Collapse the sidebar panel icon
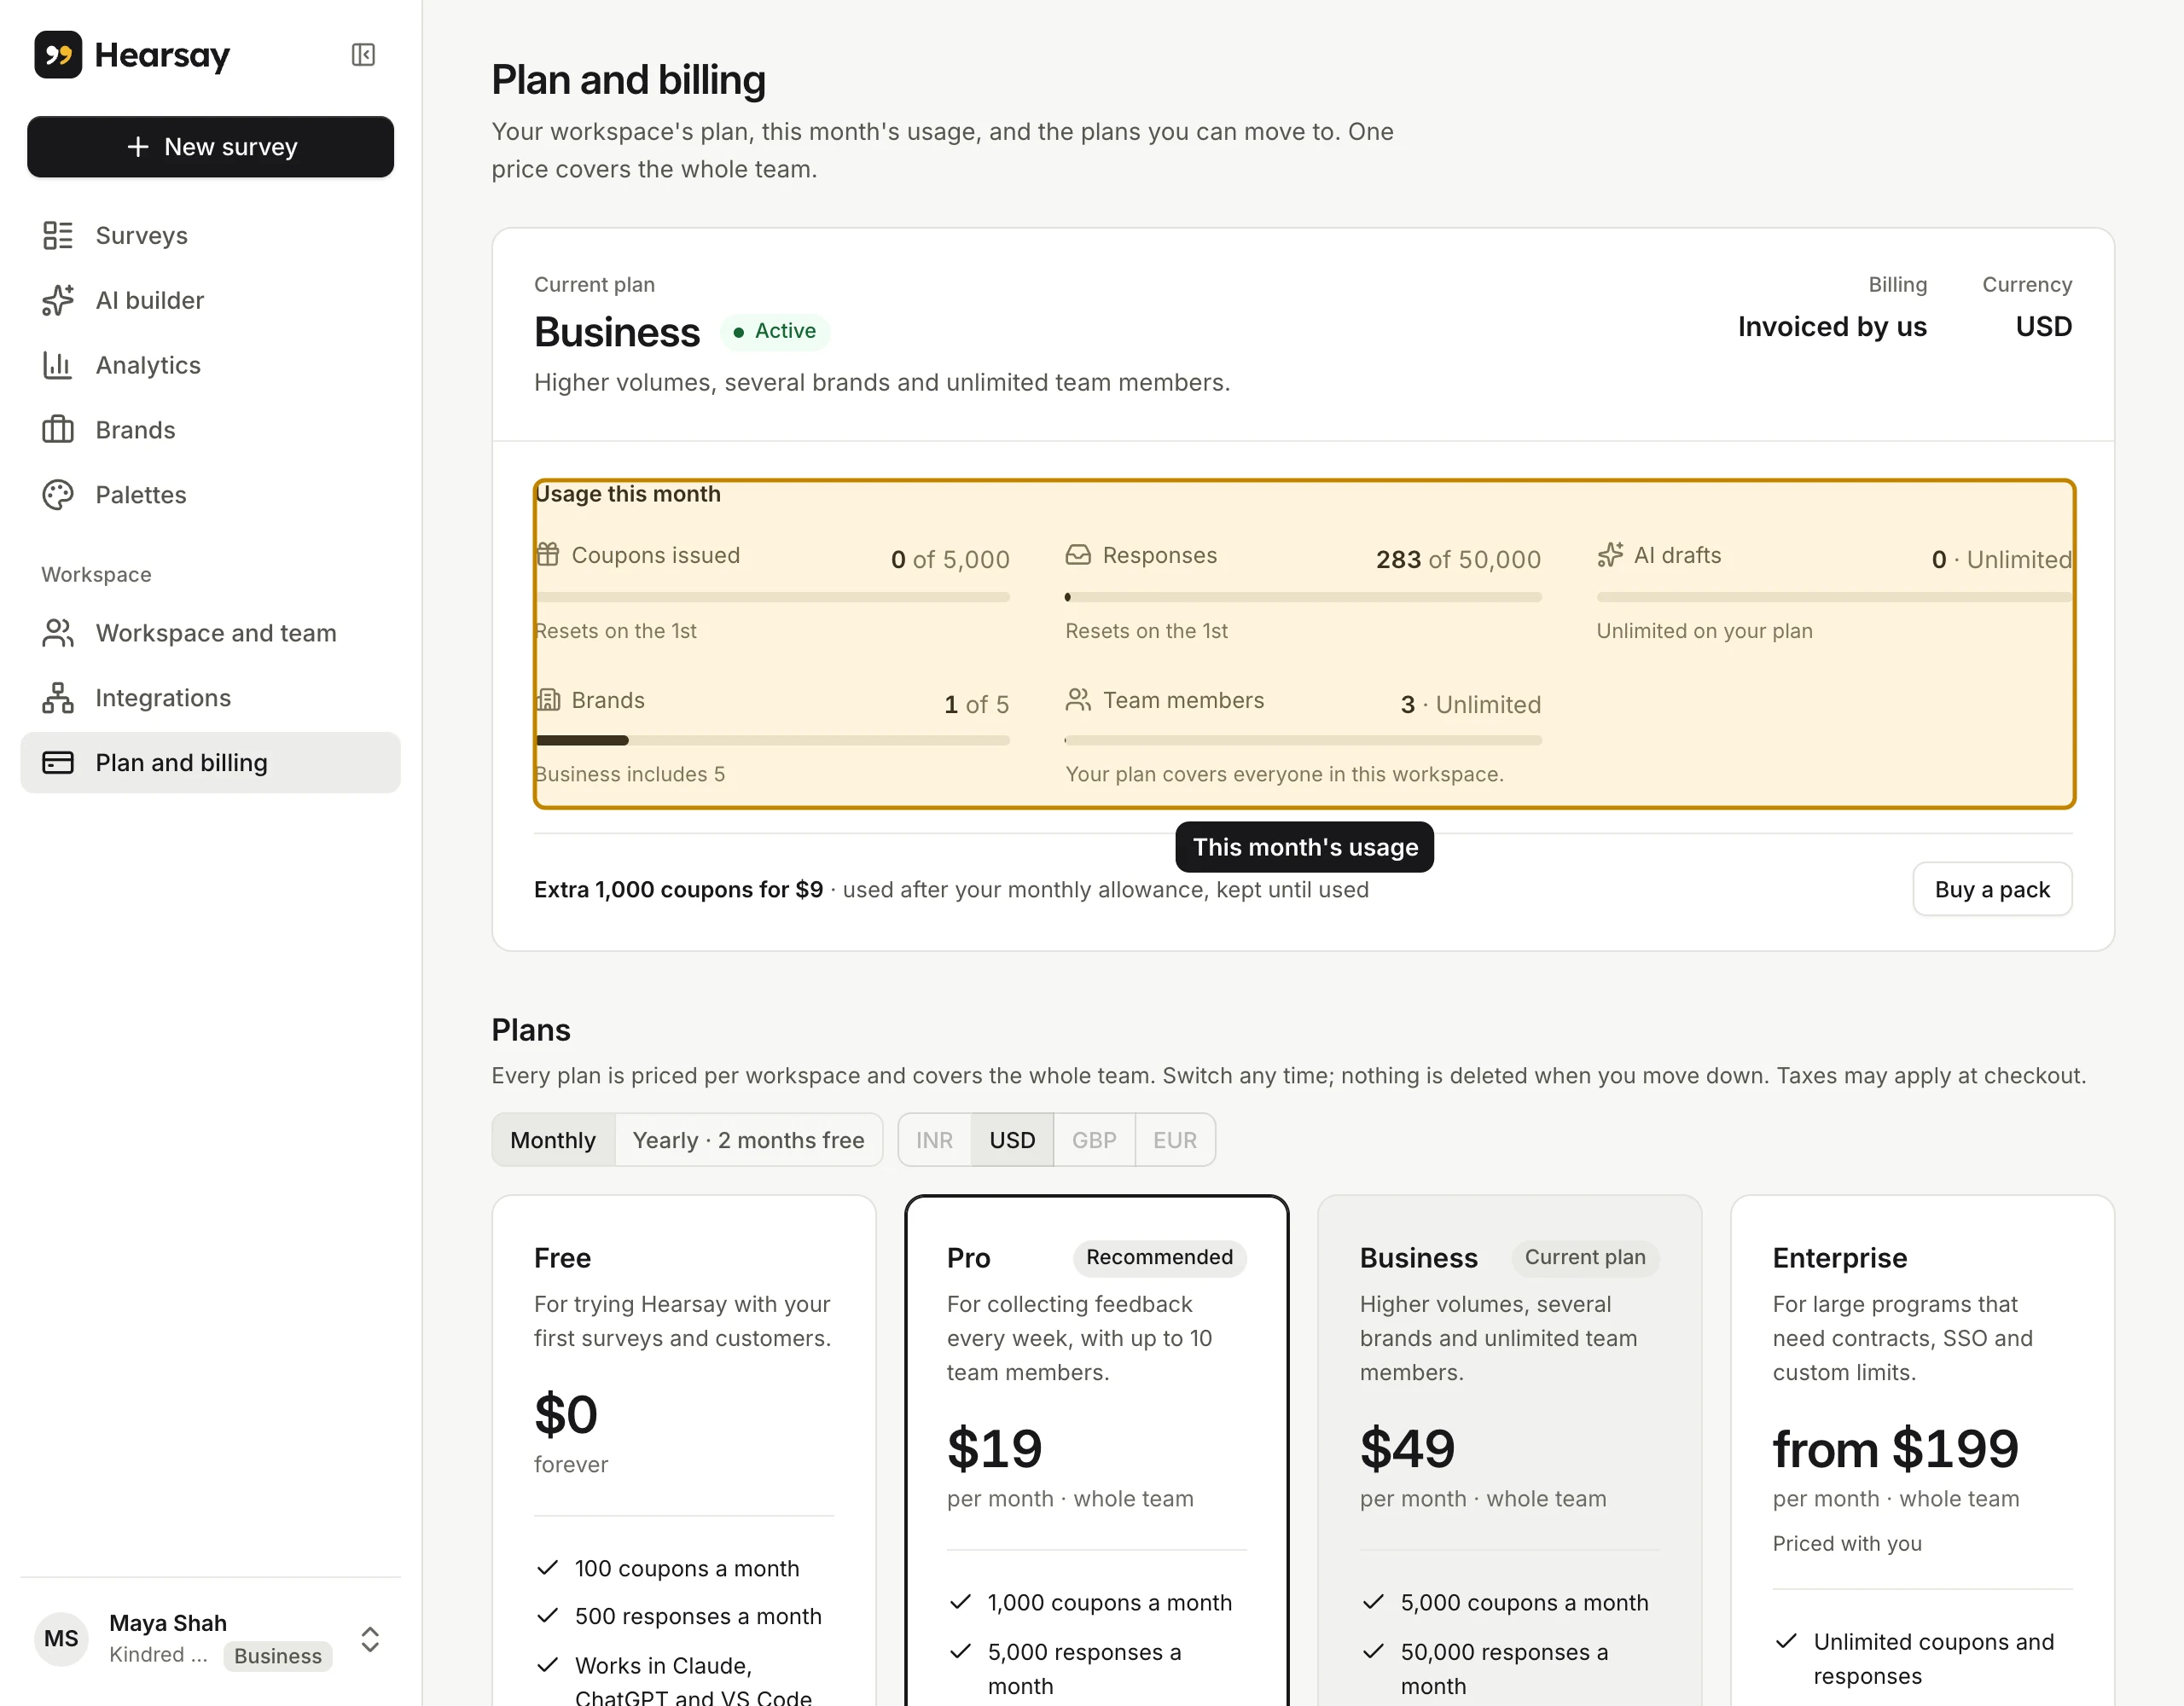This screenshot has width=2184, height=1706. [363, 55]
